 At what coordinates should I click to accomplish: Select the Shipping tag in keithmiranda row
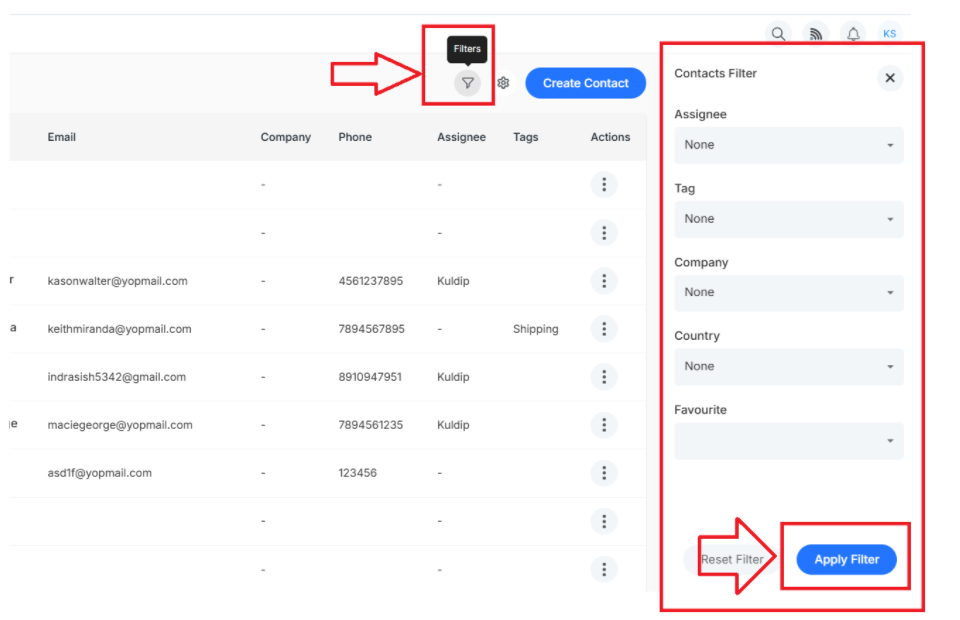(x=536, y=329)
